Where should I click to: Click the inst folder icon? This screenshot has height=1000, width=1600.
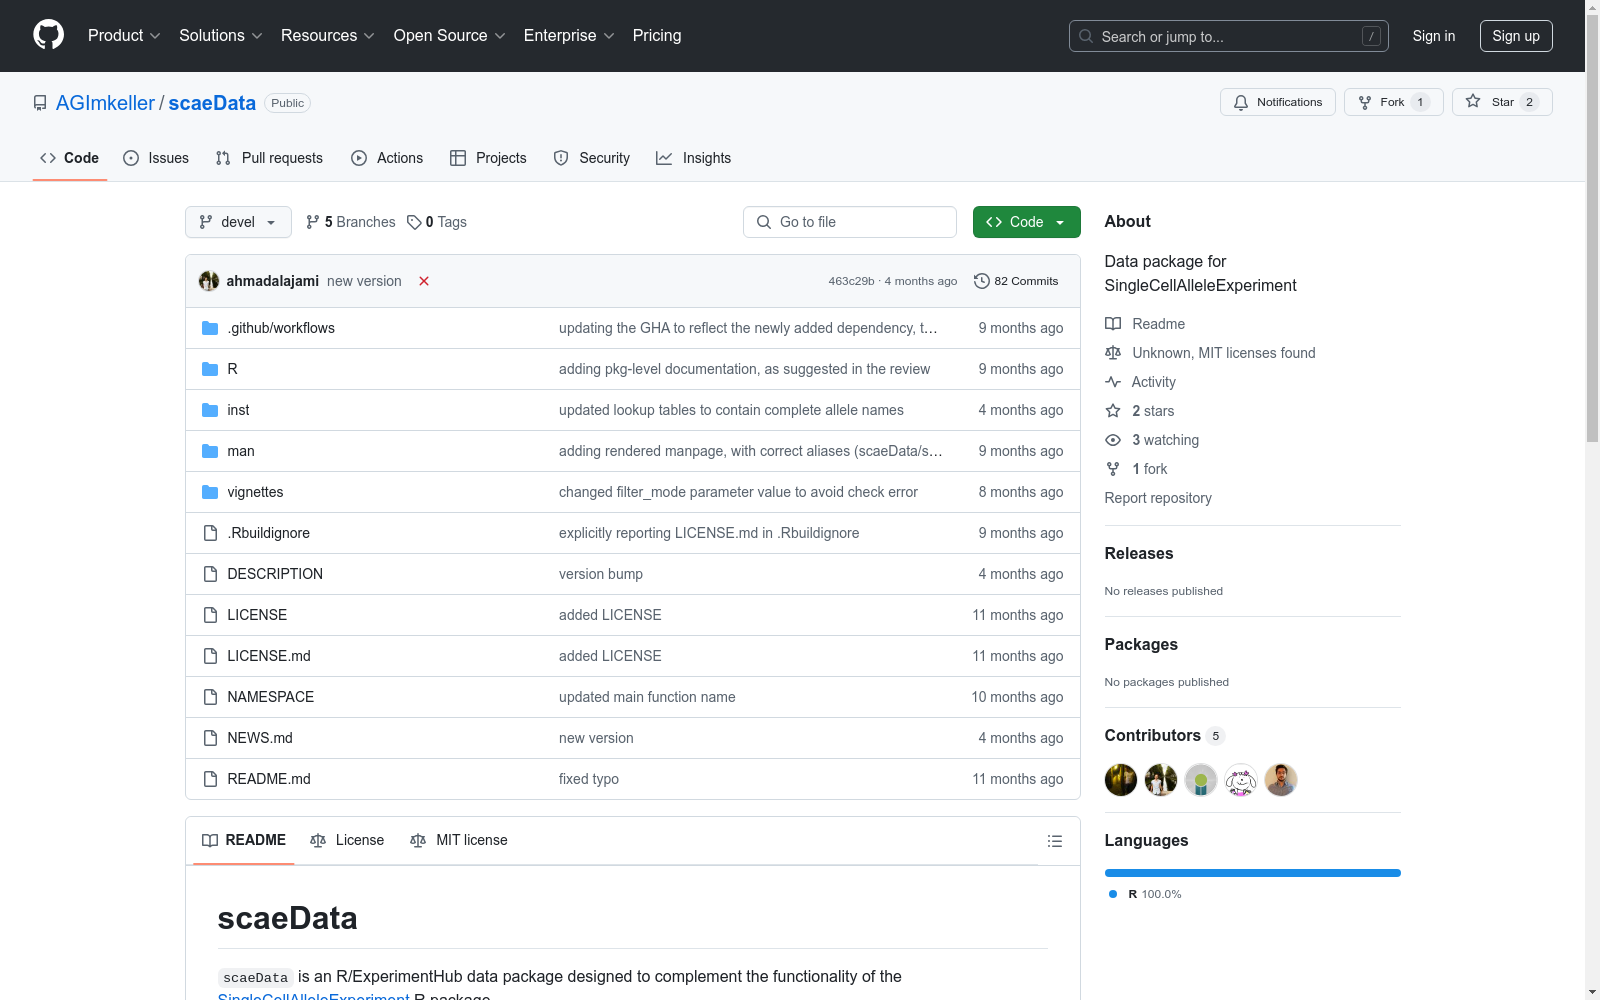point(210,410)
